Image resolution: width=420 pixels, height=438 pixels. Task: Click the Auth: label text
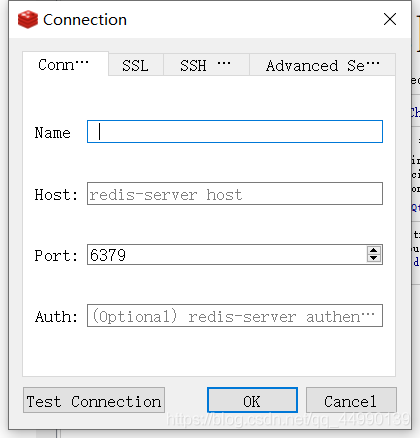click(56, 316)
